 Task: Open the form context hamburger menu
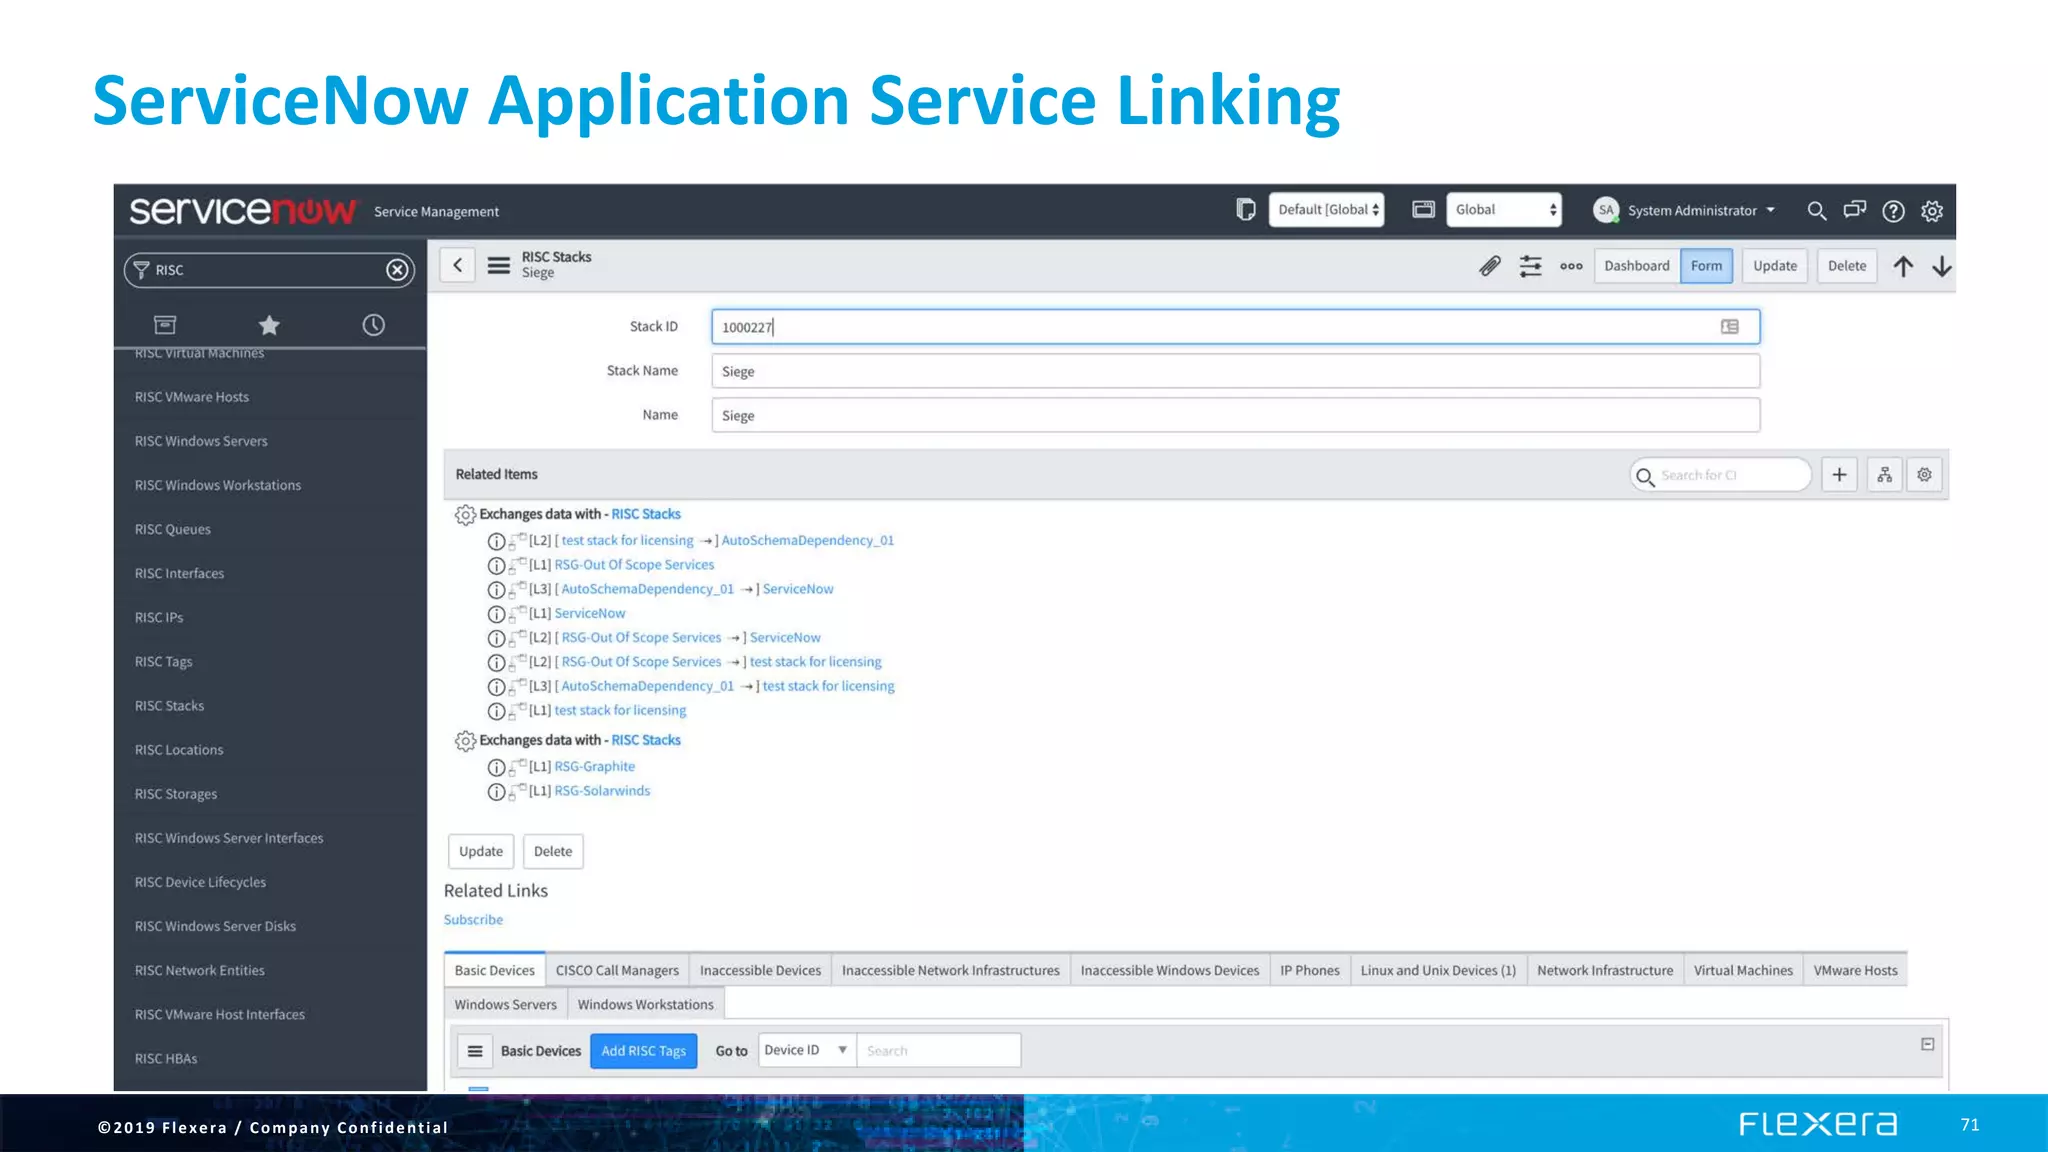point(498,266)
